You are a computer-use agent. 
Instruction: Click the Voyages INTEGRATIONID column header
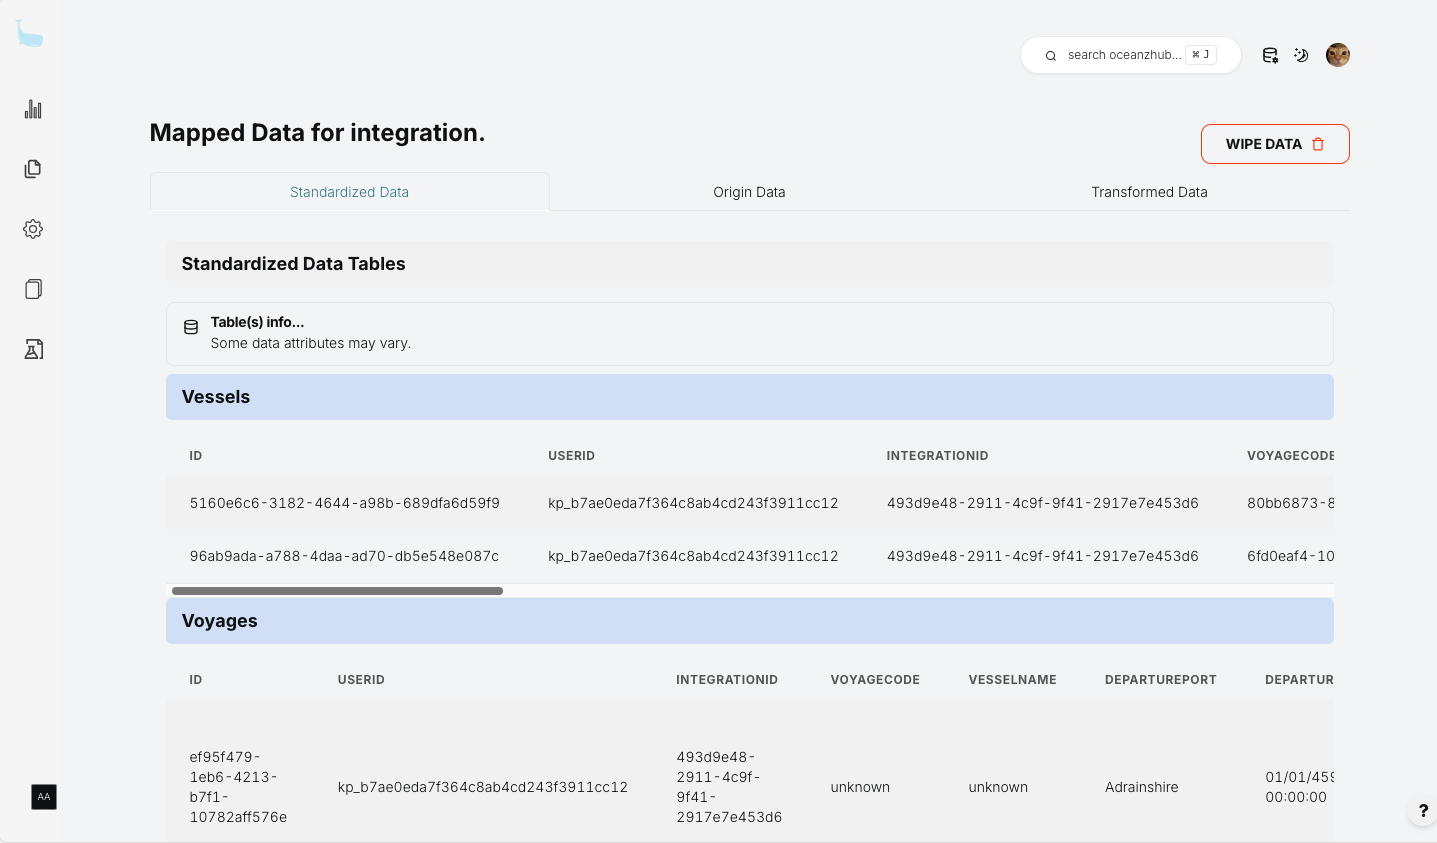coord(727,680)
